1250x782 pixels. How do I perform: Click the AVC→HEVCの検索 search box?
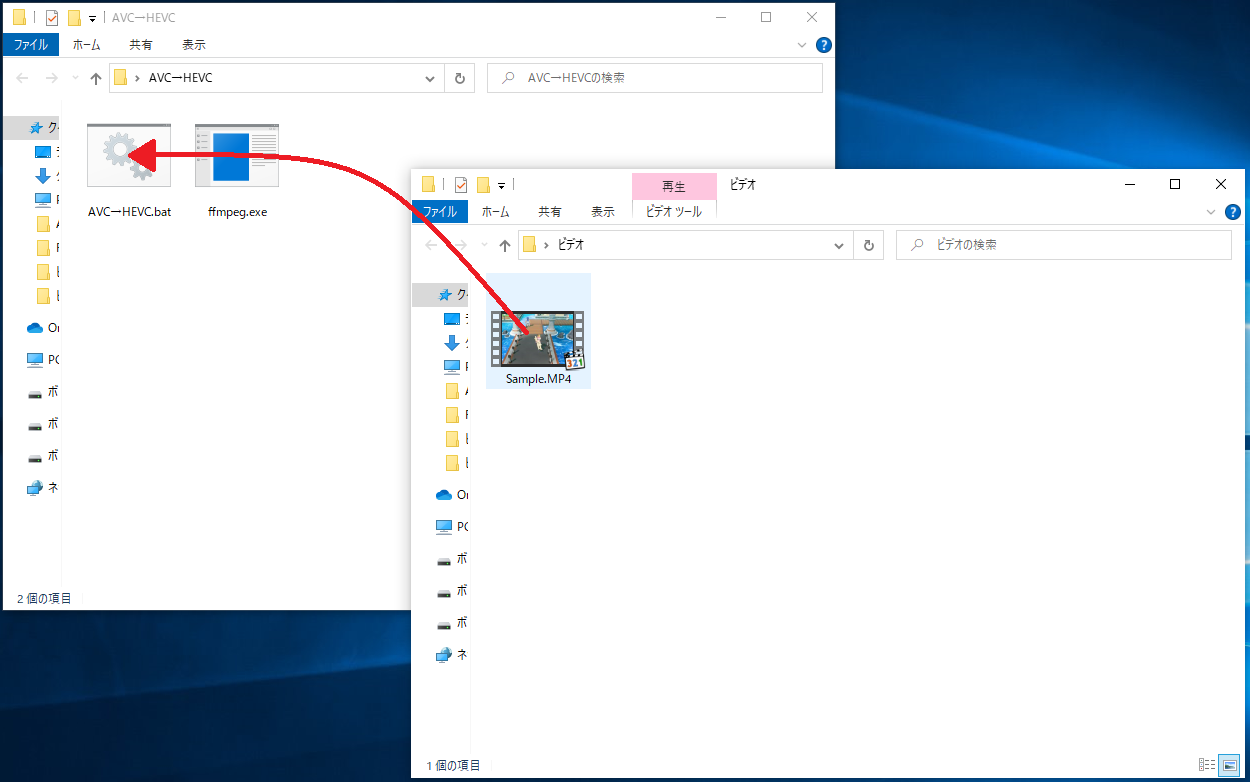(x=655, y=78)
